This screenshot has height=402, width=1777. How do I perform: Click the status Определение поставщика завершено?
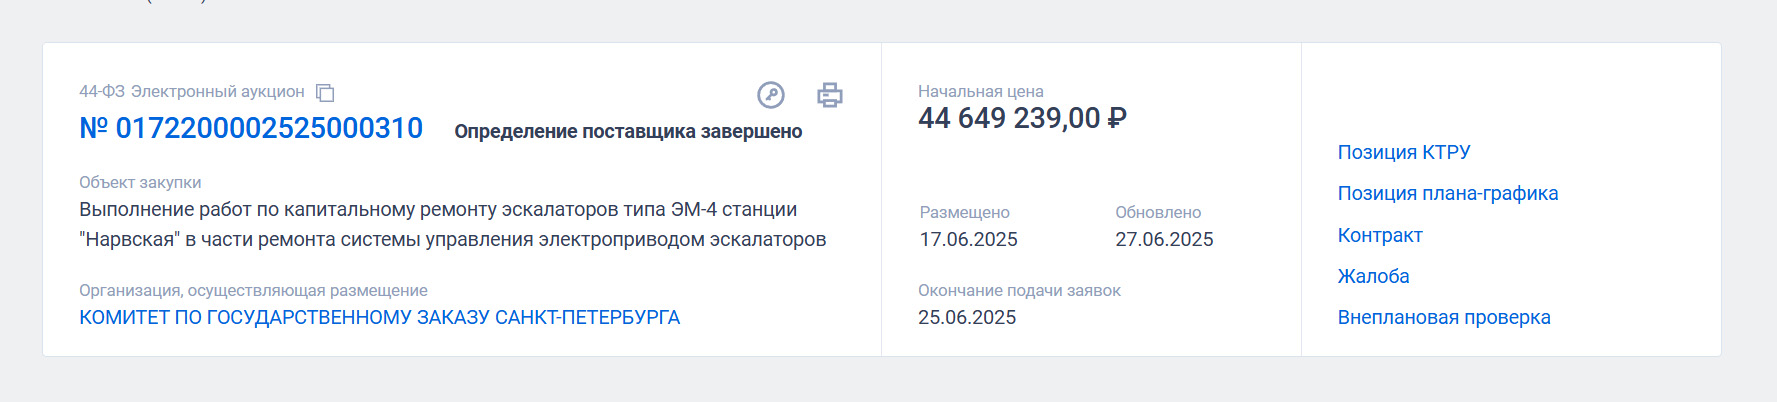pyautogui.click(x=628, y=131)
